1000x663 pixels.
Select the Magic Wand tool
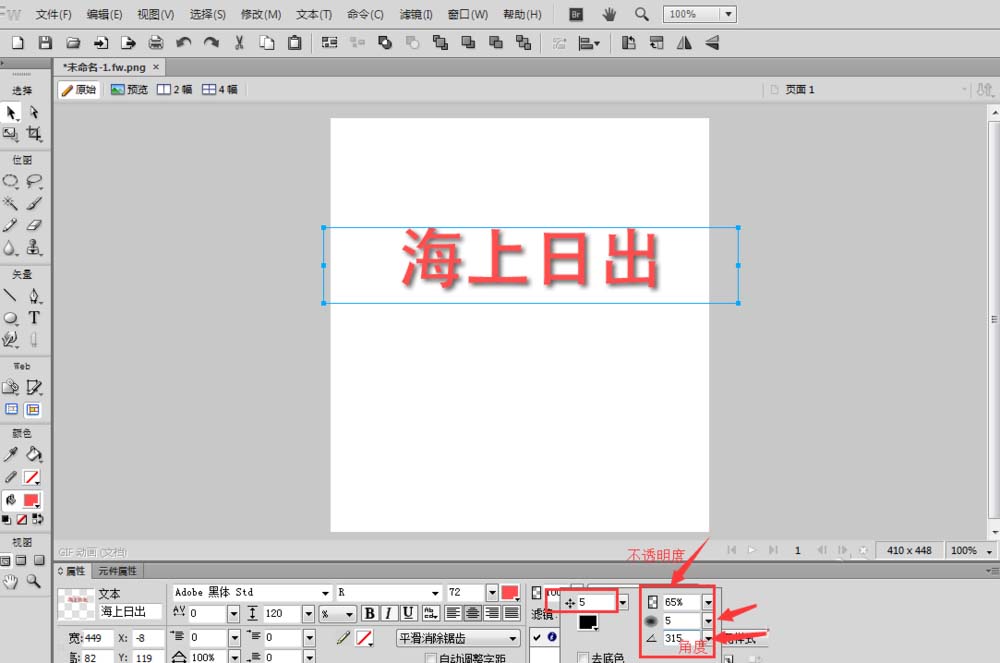pos(10,201)
